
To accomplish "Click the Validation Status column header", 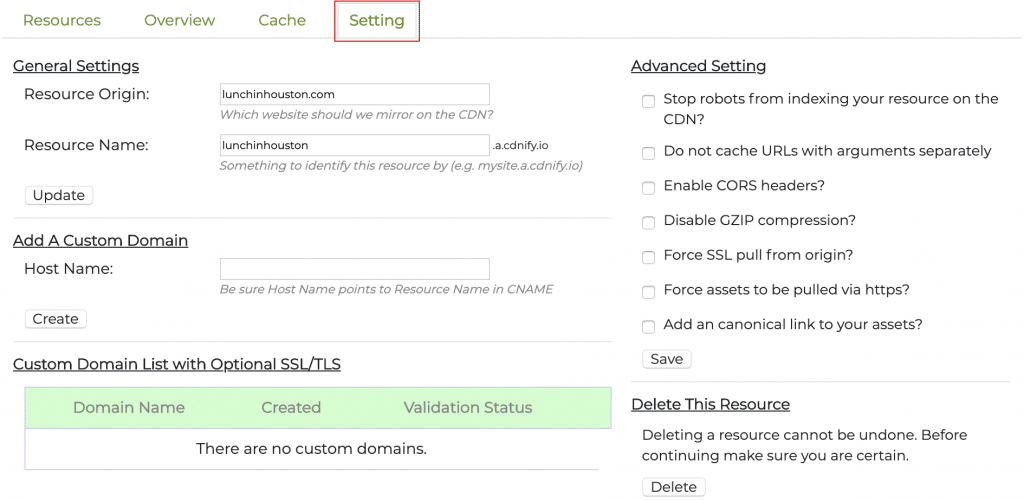I will point(467,408).
